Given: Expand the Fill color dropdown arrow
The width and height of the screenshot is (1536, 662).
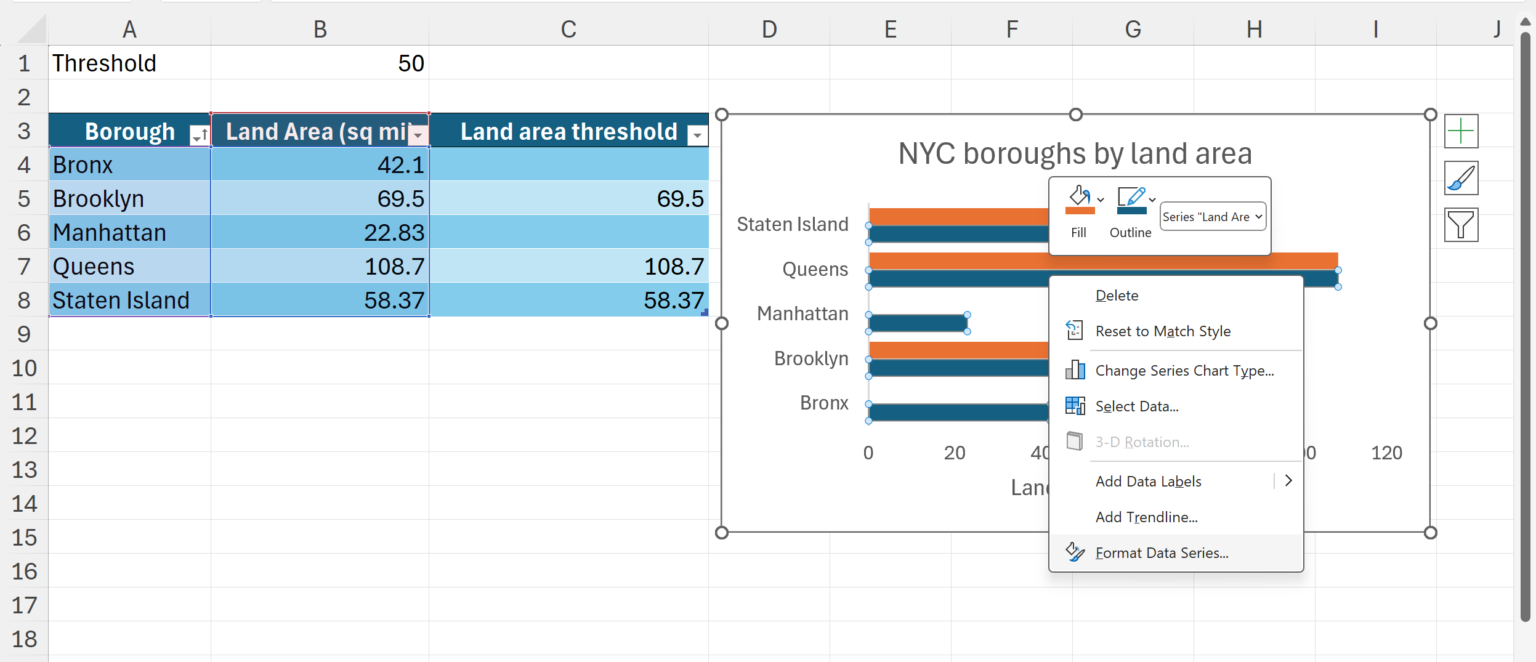Looking at the screenshot, I should tap(1101, 200).
